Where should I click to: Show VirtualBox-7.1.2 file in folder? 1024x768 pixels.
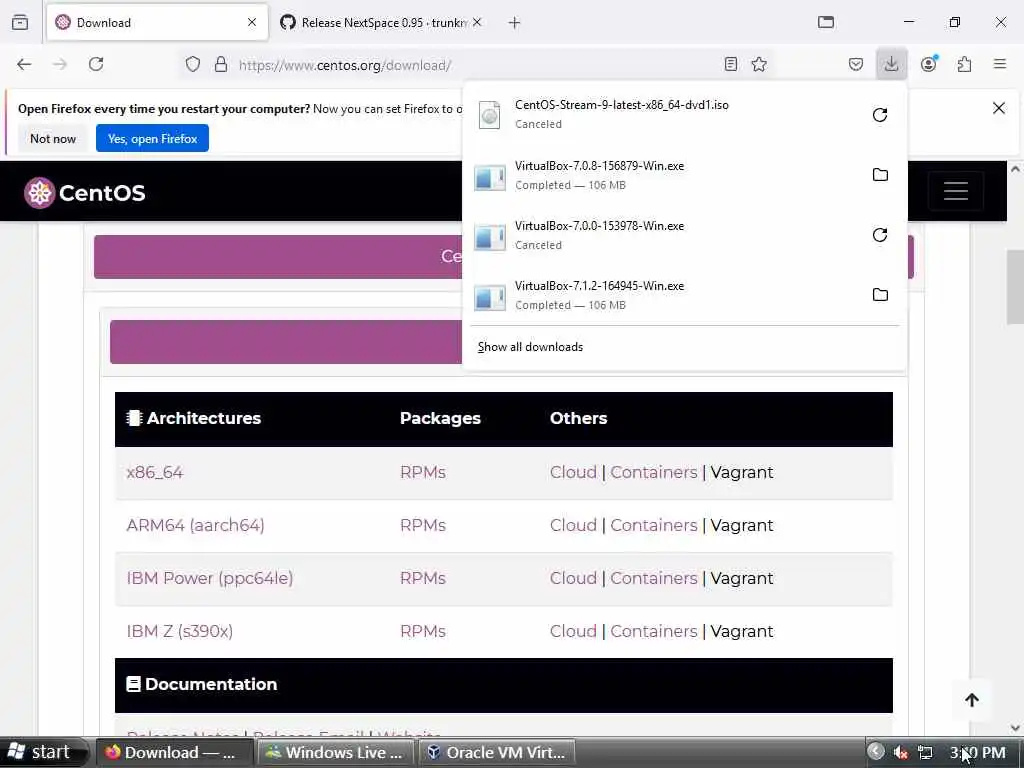pyautogui.click(x=880, y=295)
